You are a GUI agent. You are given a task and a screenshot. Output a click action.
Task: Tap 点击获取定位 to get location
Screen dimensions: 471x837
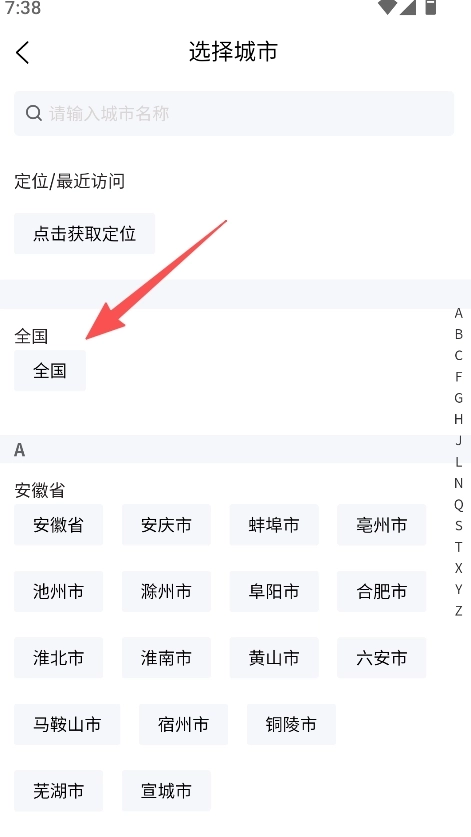pyautogui.click(x=84, y=234)
